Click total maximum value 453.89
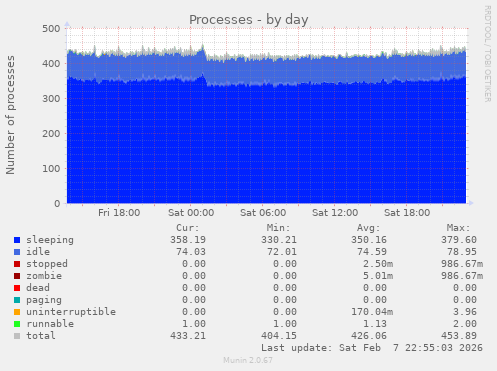 coord(459,336)
